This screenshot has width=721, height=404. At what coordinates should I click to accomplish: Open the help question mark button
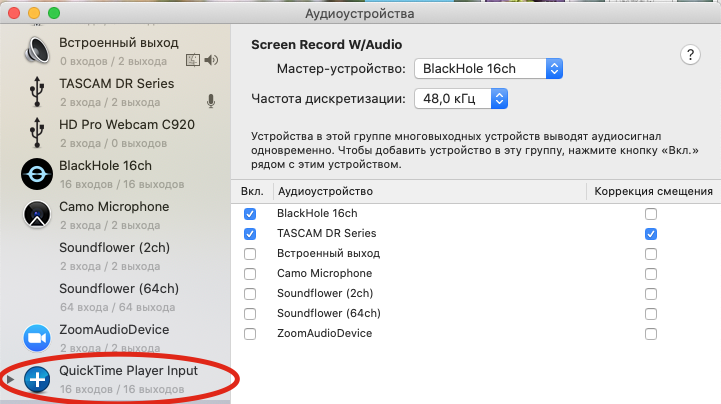tap(690, 55)
